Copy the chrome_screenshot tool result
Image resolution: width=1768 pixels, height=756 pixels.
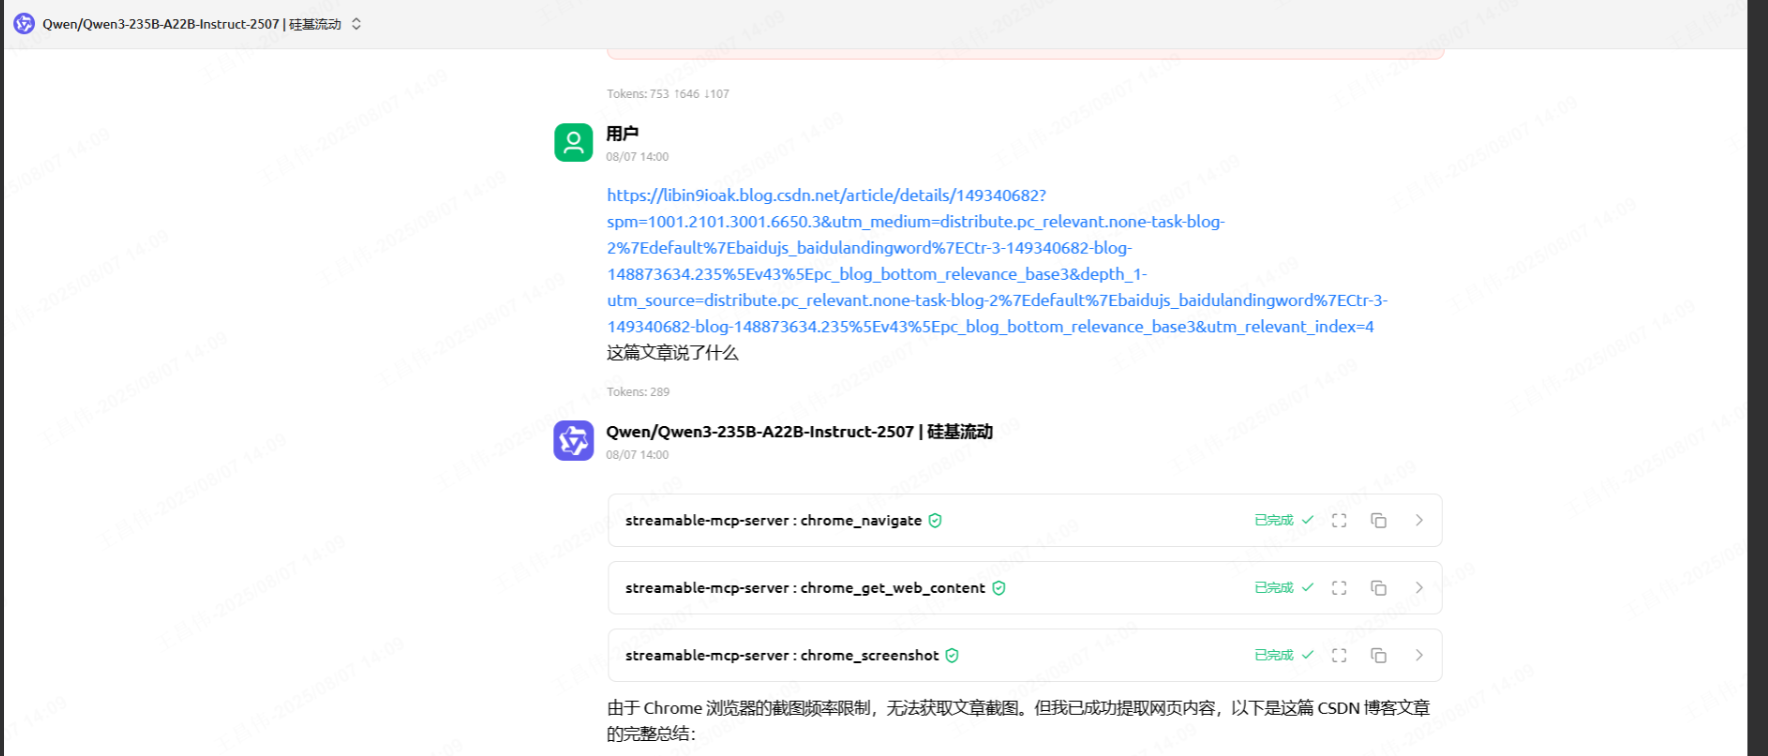[1378, 655]
